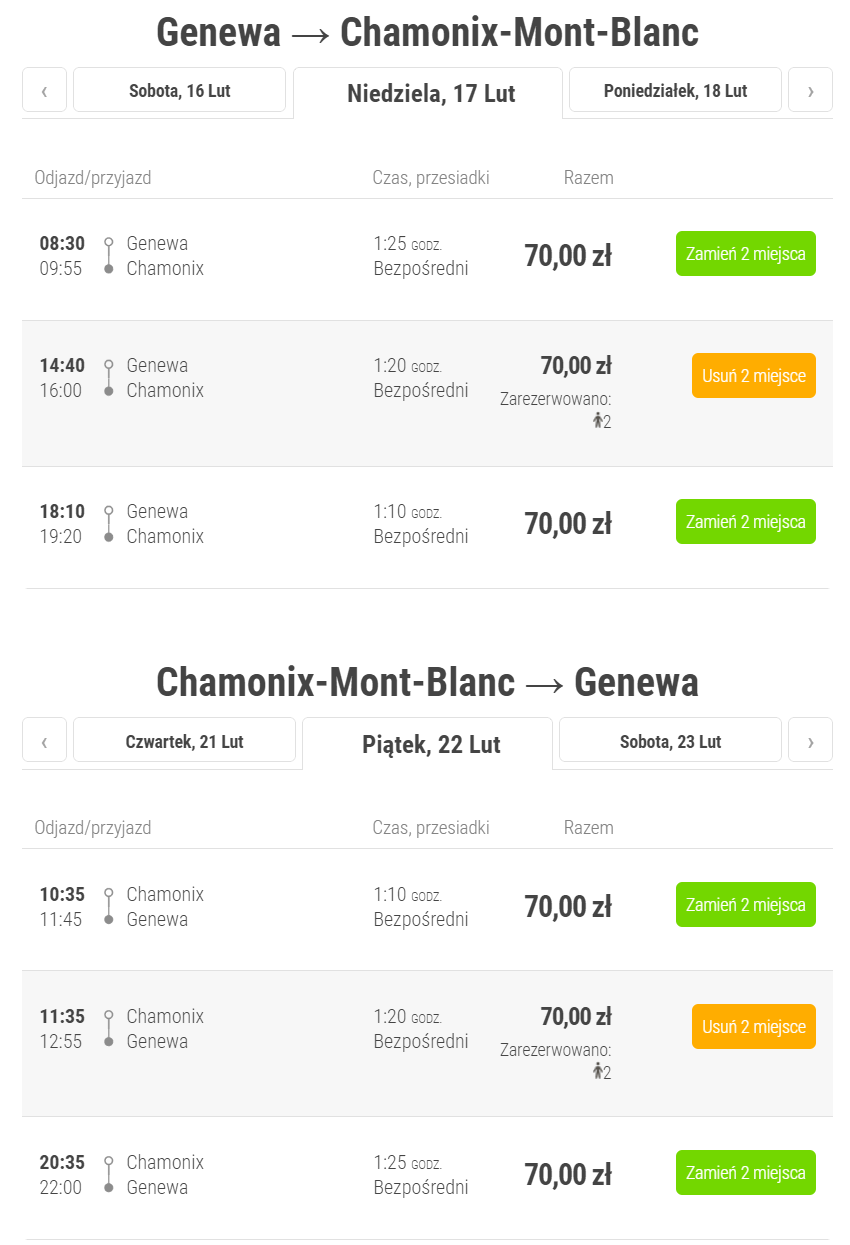Select the Niedziela, 17 Lut tab
850x1245 pixels.
pos(431,94)
